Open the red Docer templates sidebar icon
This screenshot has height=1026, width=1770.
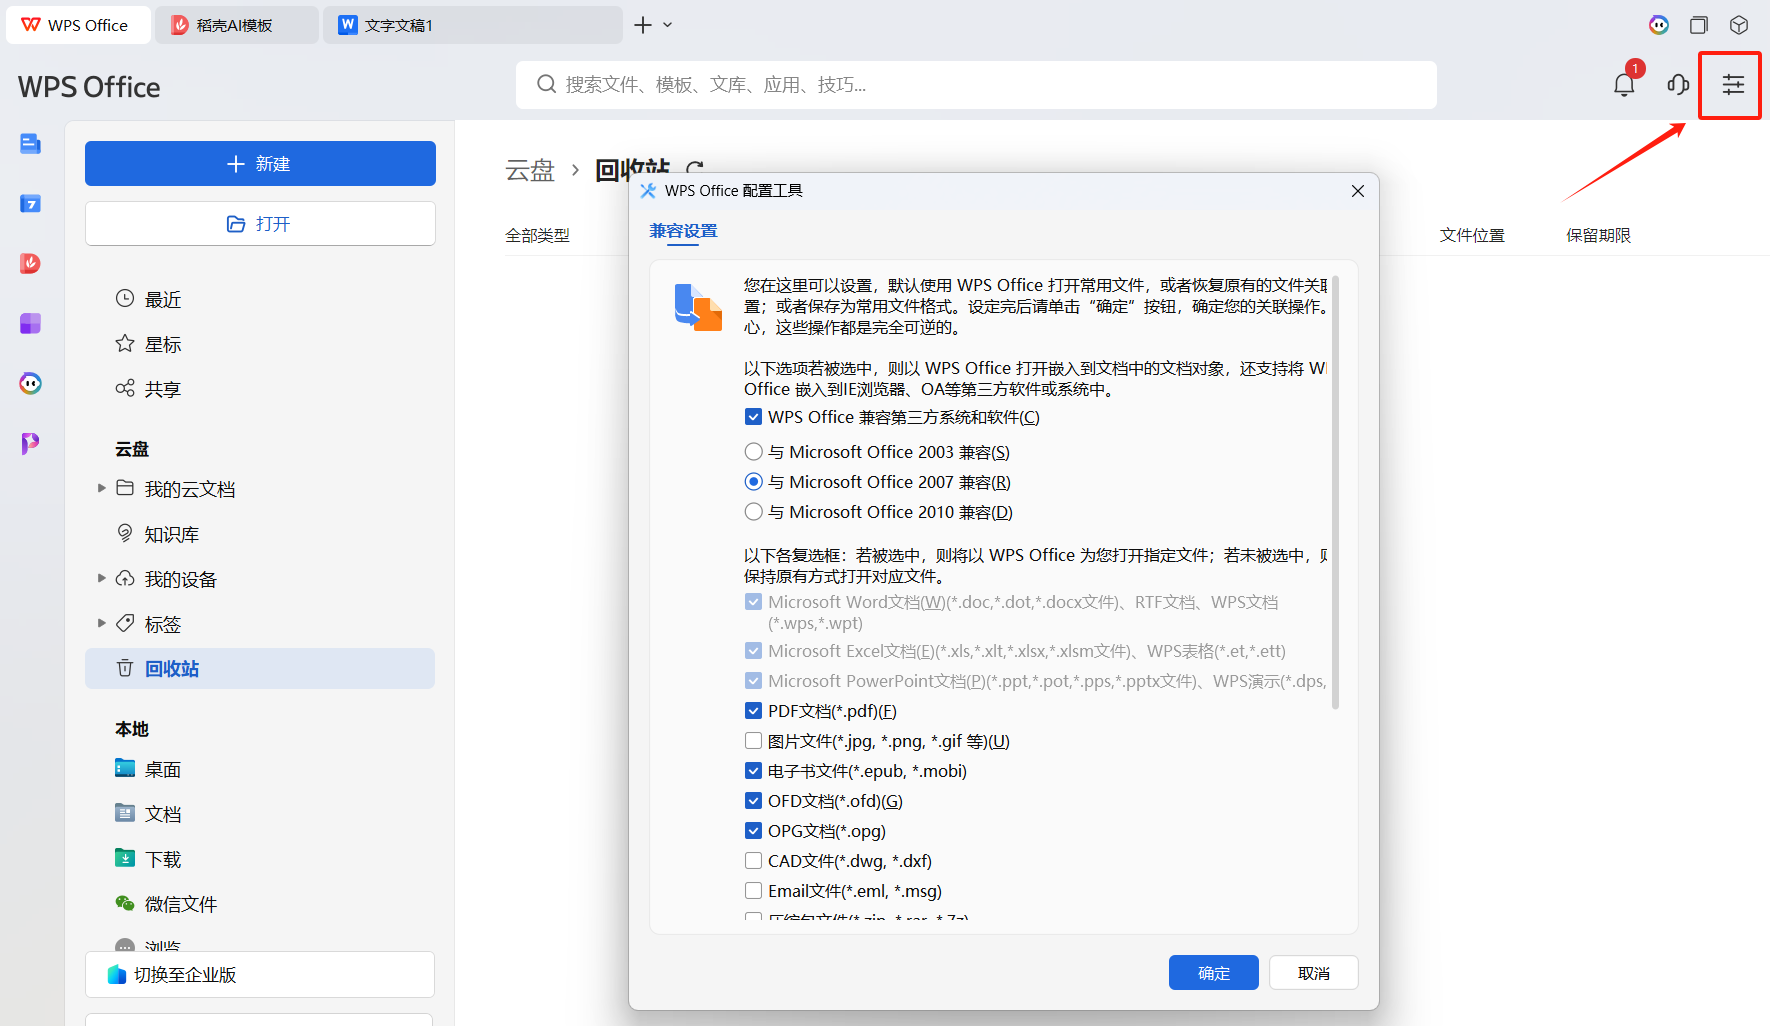click(x=30, y=263)
